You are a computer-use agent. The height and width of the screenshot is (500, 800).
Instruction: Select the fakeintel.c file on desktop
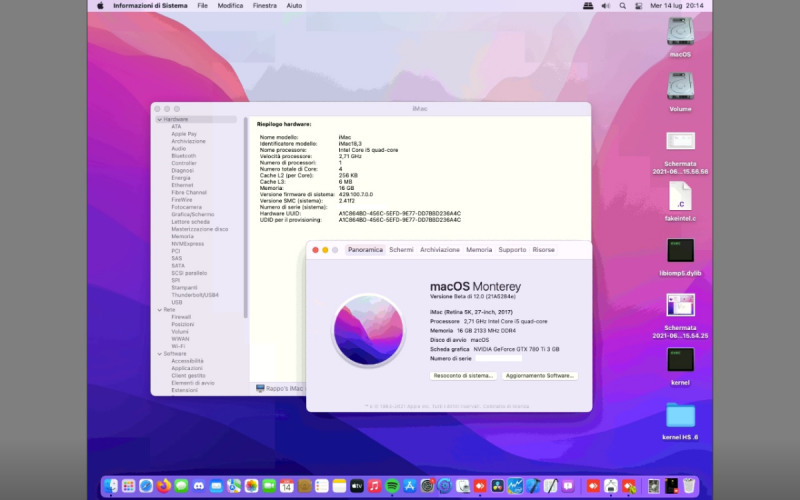[x=680, y=196]
